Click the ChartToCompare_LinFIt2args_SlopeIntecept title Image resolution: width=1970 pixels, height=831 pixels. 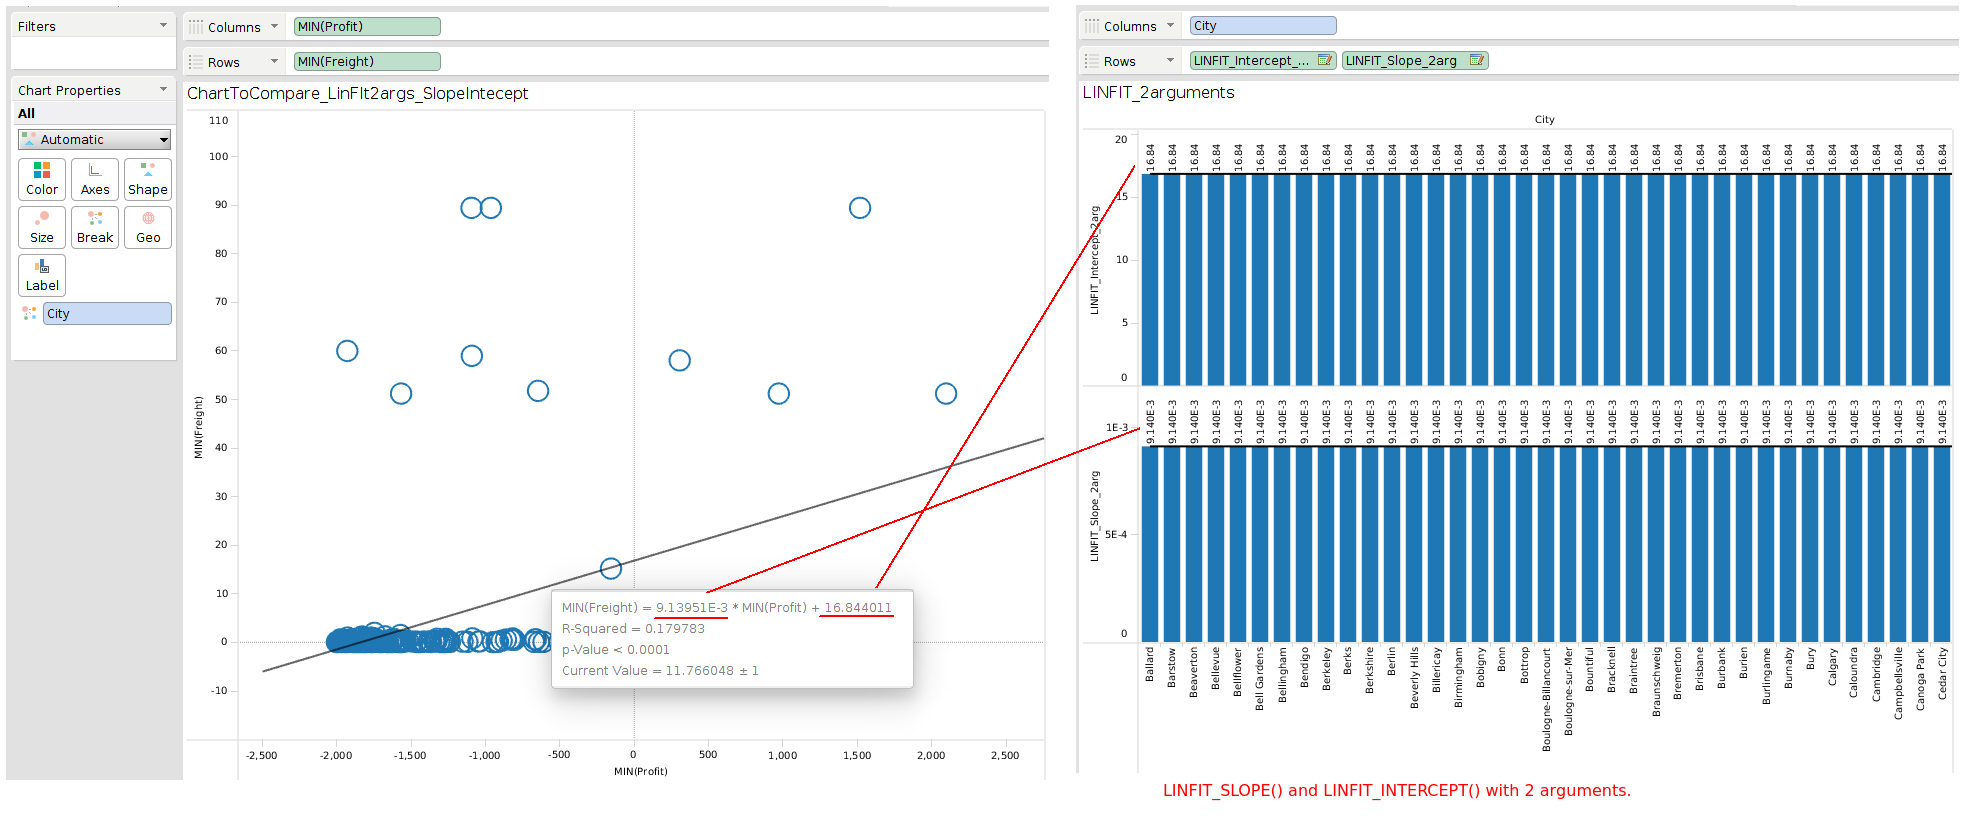point(358,93)
